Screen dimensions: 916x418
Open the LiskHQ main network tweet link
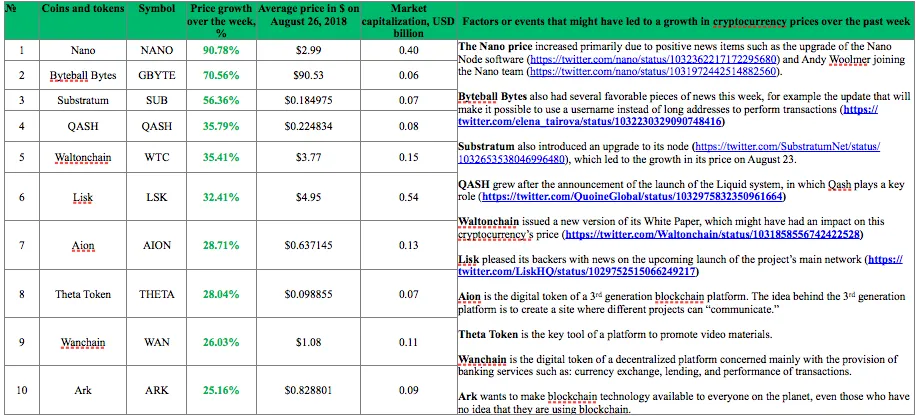click(680, 266)
